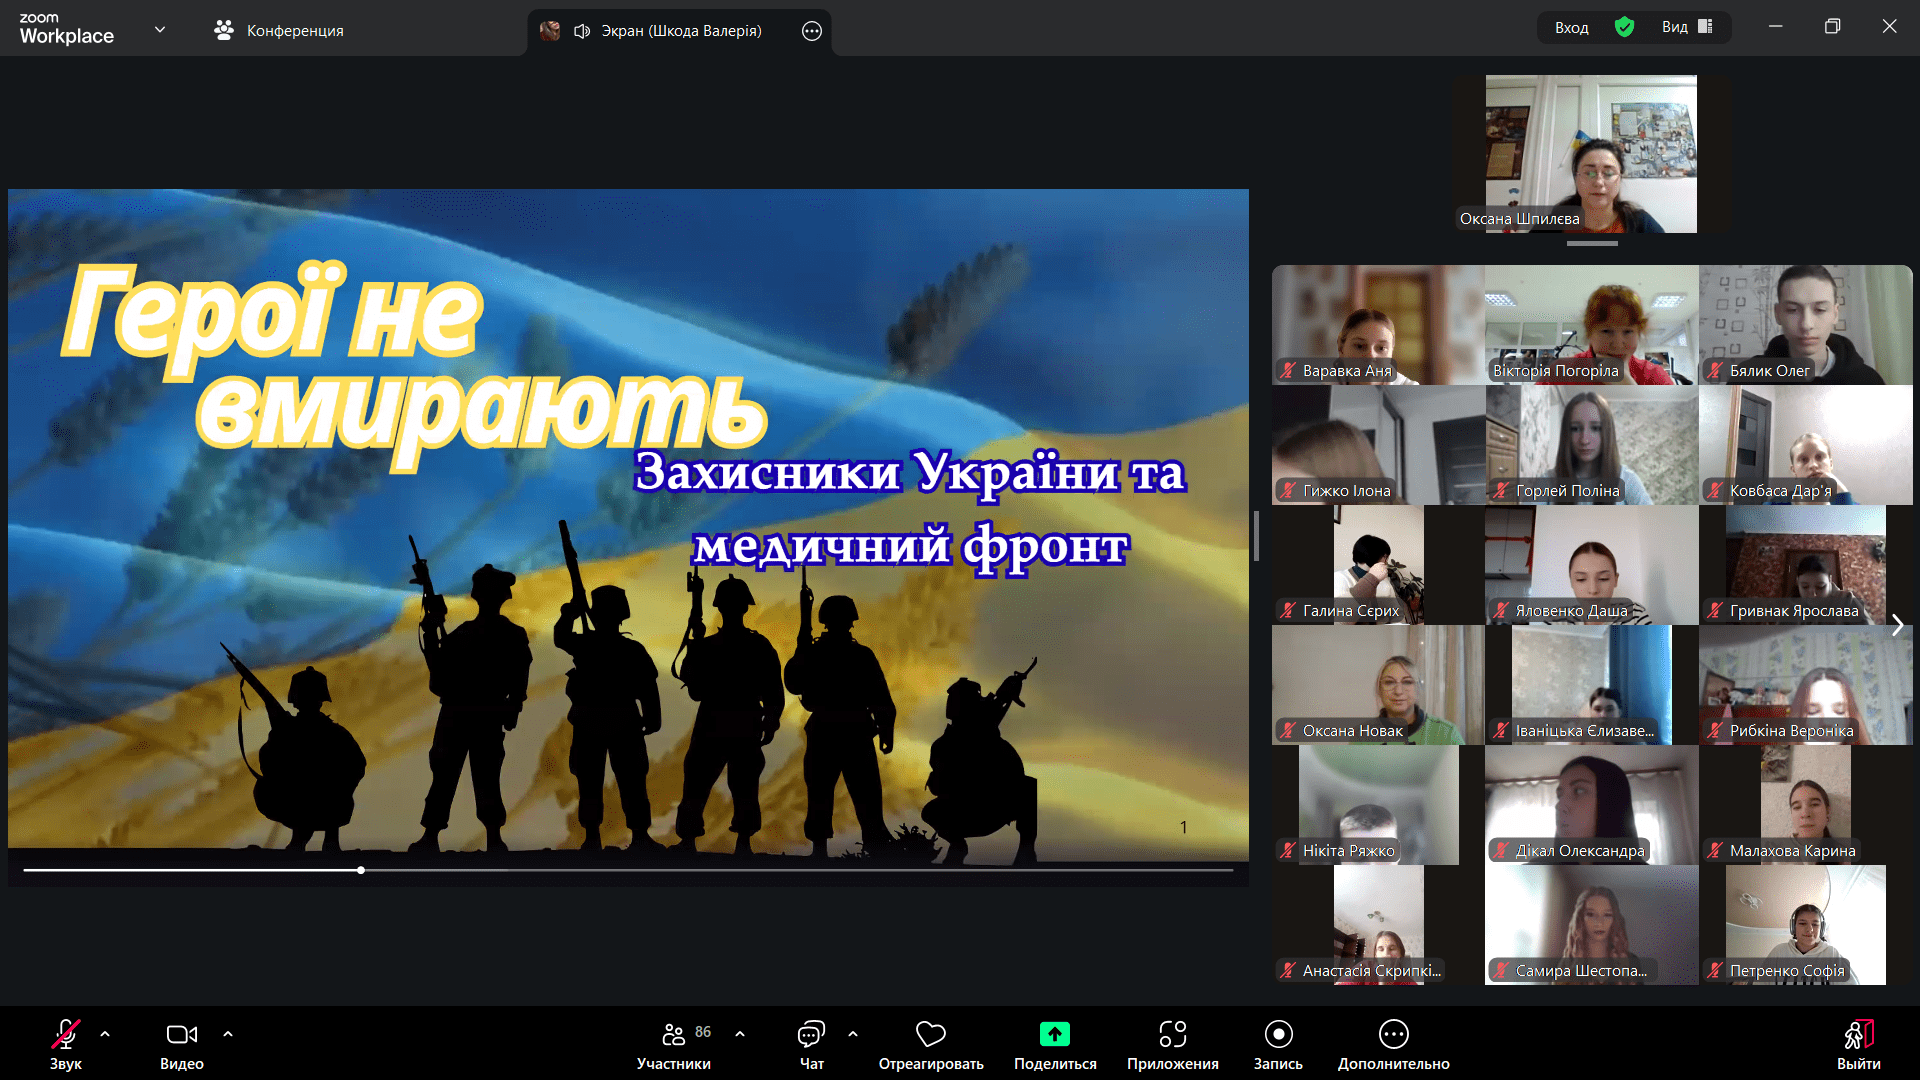Open screen share options ellipsis menu
Viewport: 1920px width, 1080px height.
(812, 31)
